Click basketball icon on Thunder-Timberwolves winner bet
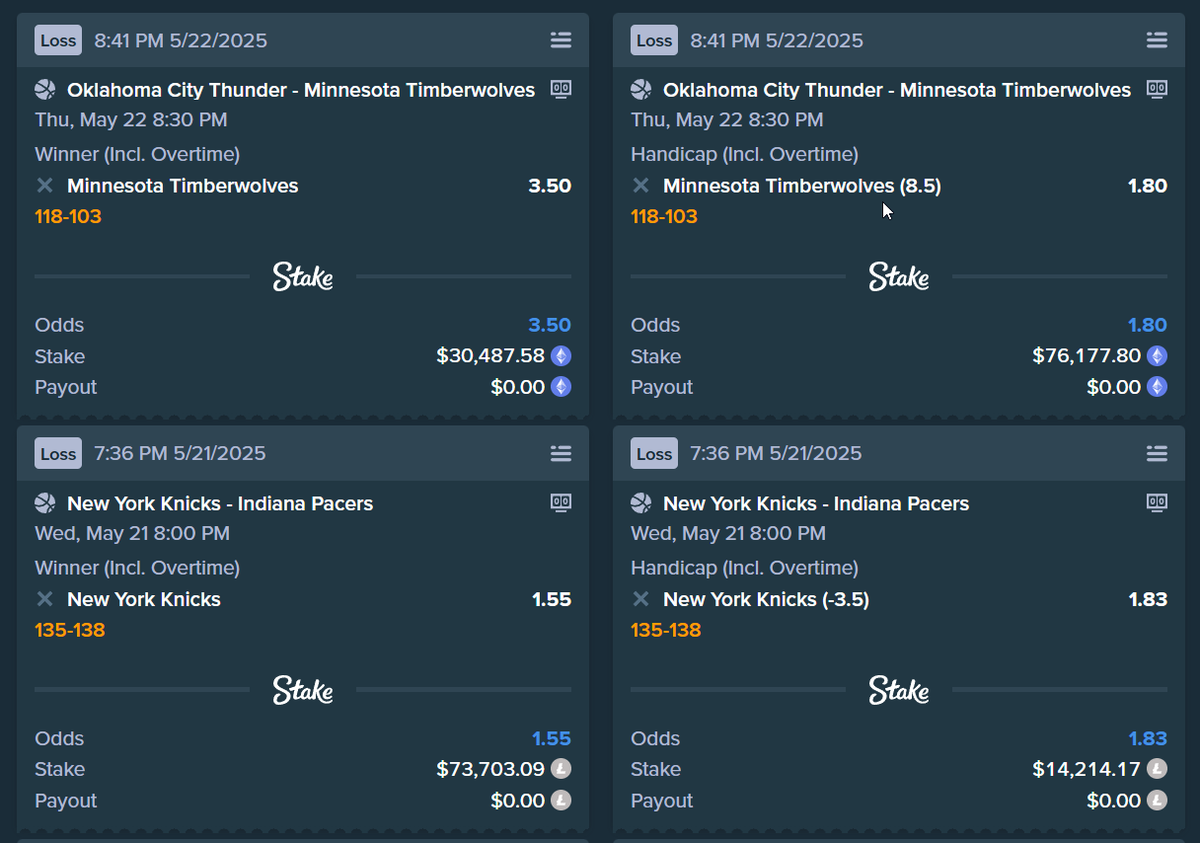Viewport: 1200px width, 843px height. (x=45, y=90)
